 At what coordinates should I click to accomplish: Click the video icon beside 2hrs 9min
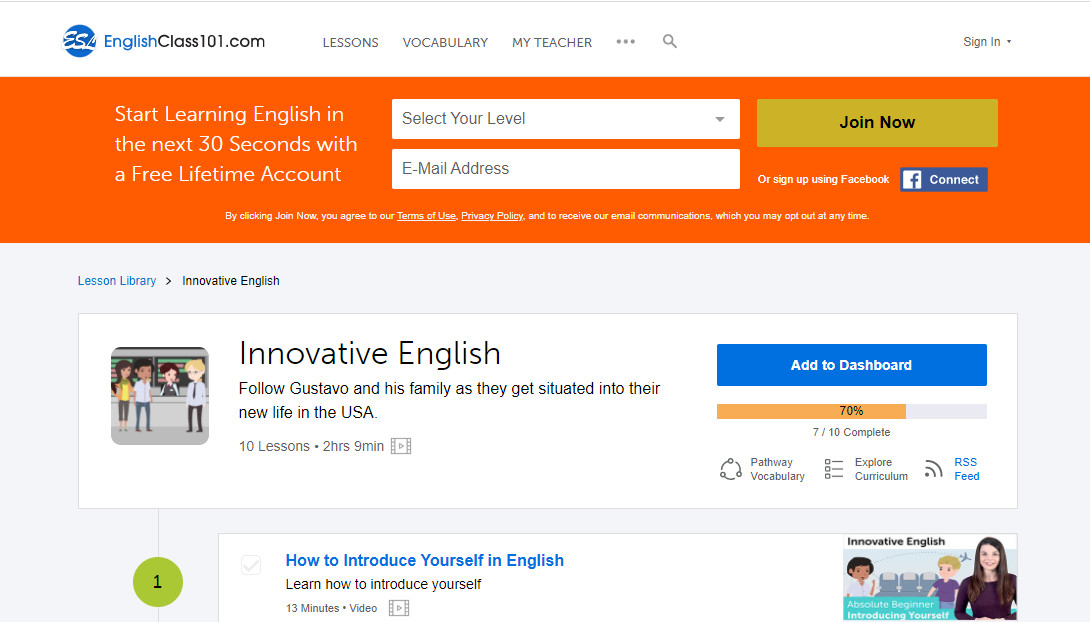pyautogui.click(x=401, y=446)
